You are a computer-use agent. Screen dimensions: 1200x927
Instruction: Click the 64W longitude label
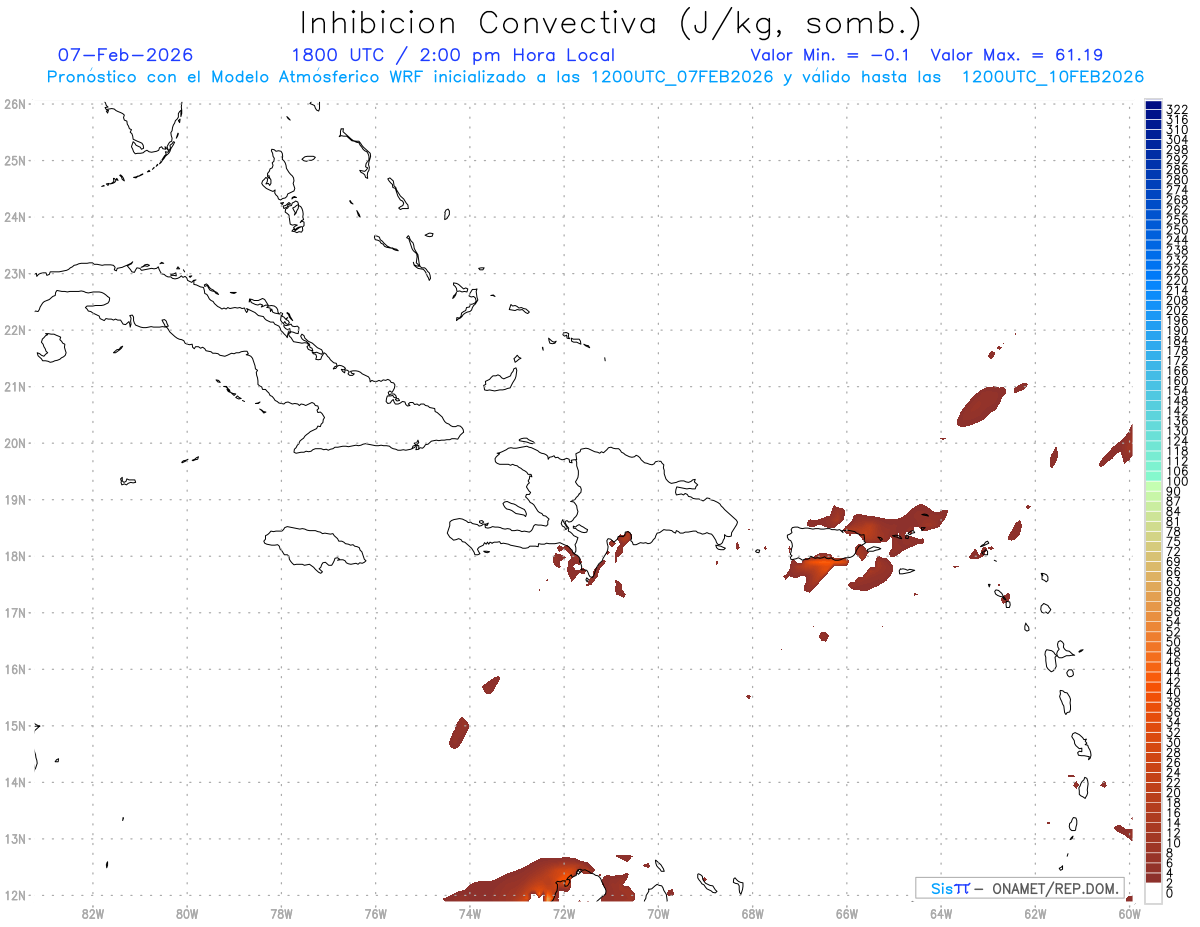941,912
